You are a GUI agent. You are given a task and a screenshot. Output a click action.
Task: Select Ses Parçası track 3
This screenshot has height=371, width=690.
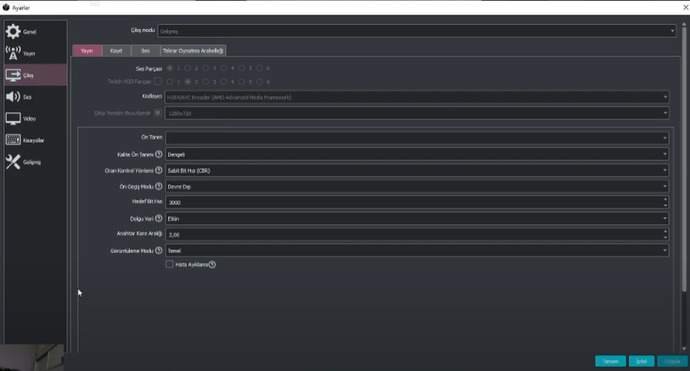206,68
